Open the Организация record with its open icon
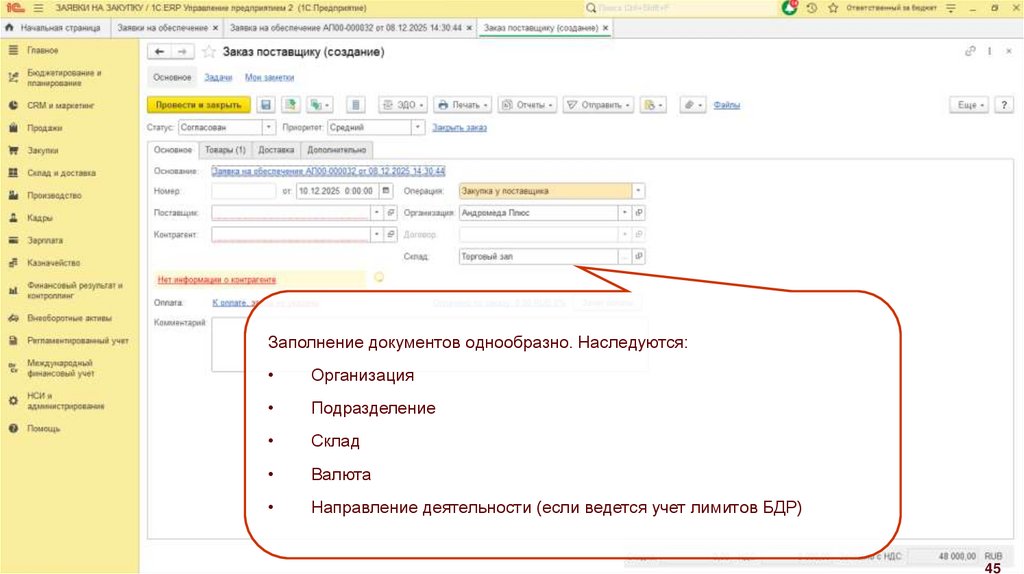Screen dimensions: 1024x574 click(x=639, y=213)
